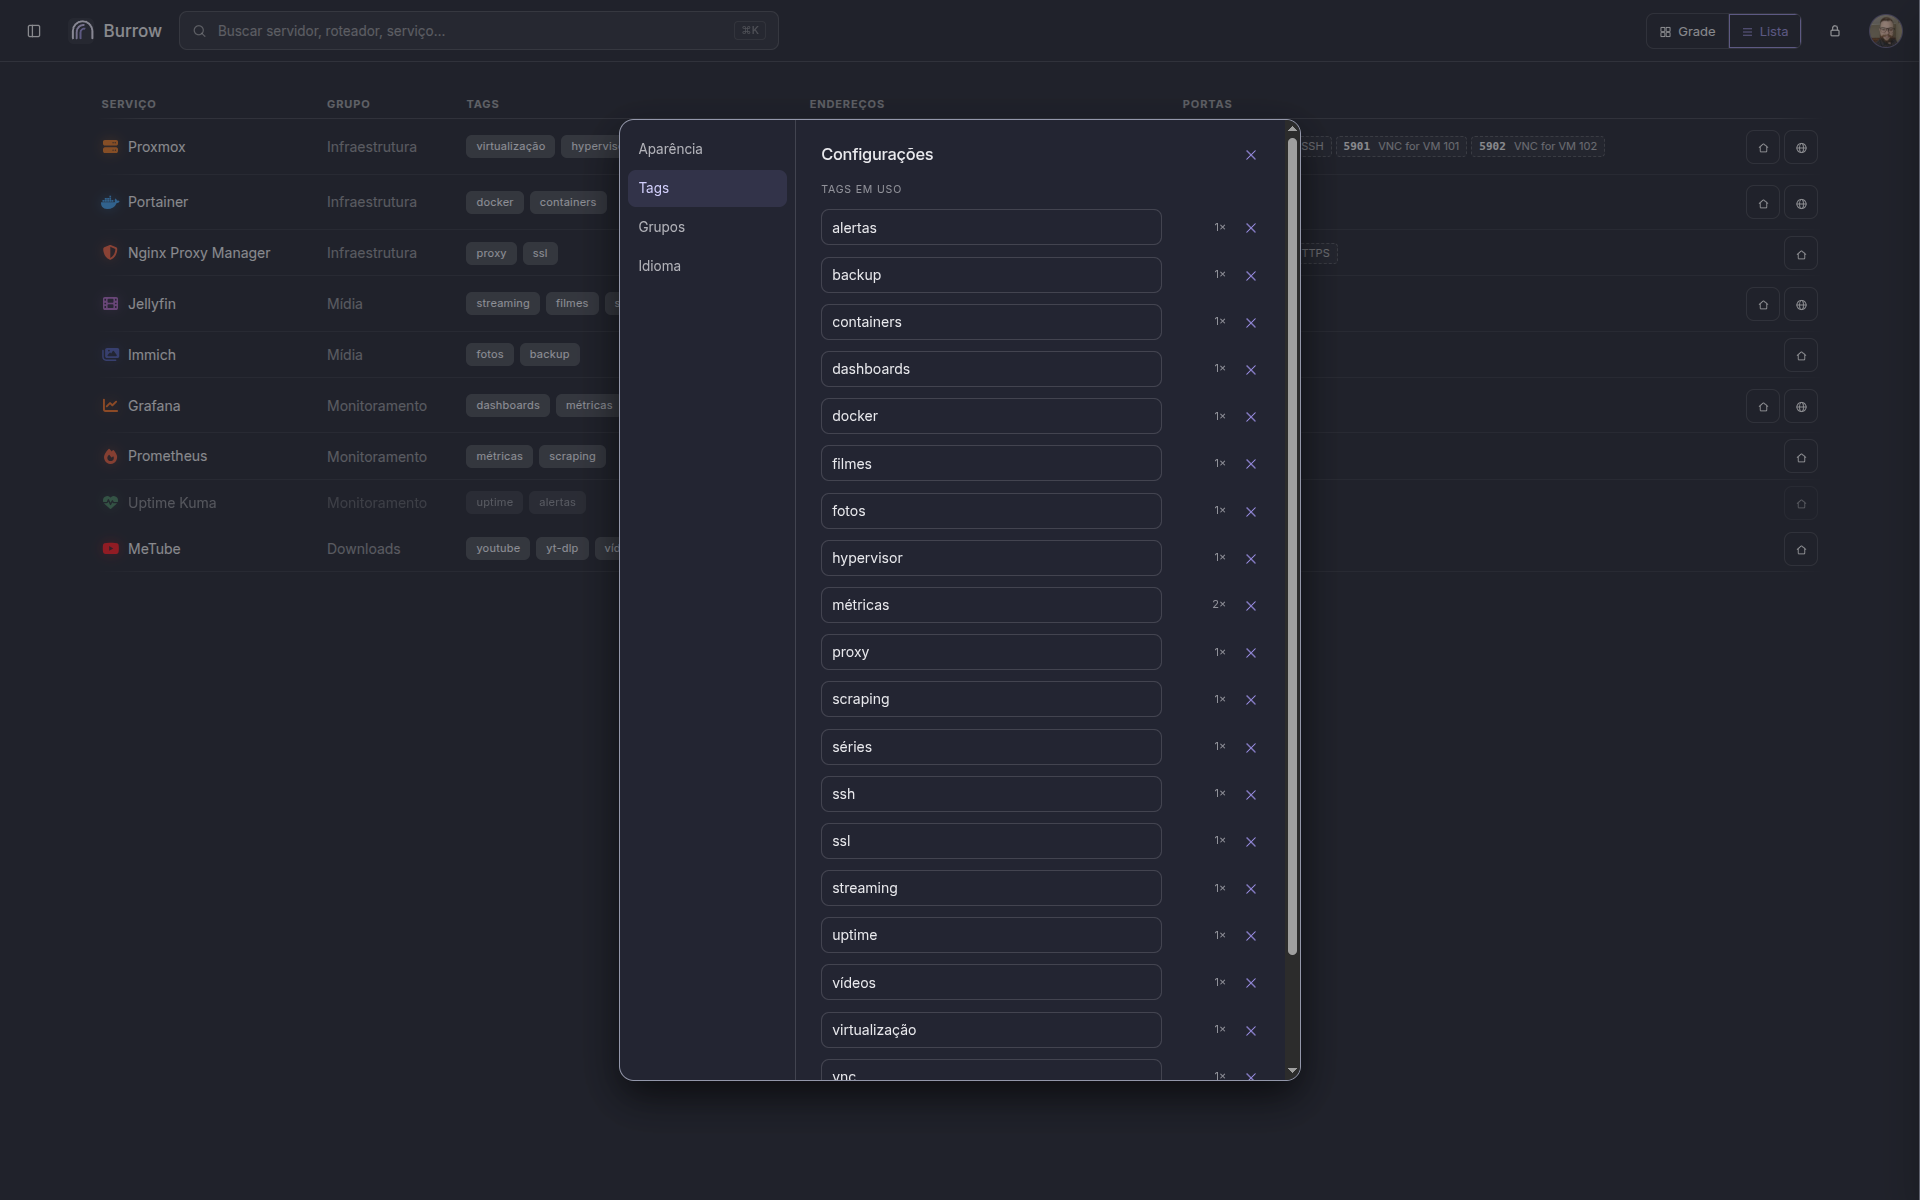
Task: Click the home icon for MeTube row
Action: [1801, 550]
